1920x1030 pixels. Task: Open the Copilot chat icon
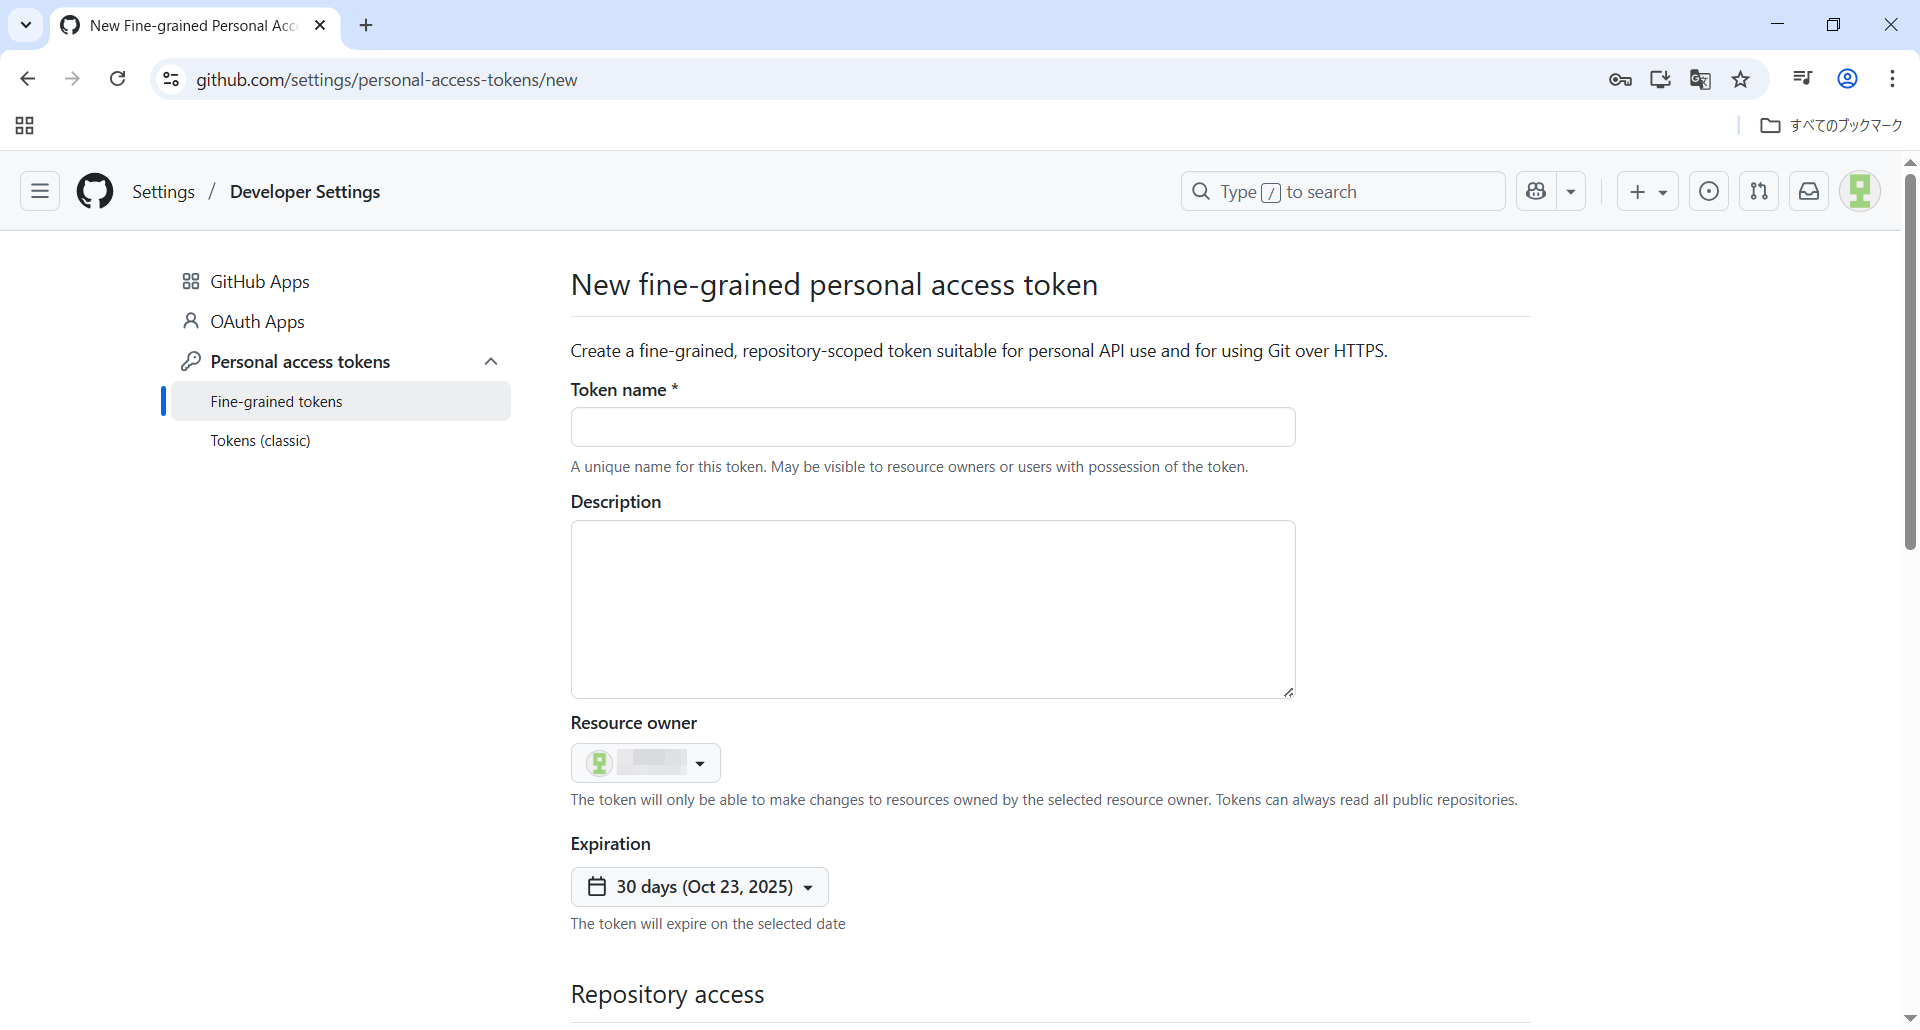(x=1536, y=191)
